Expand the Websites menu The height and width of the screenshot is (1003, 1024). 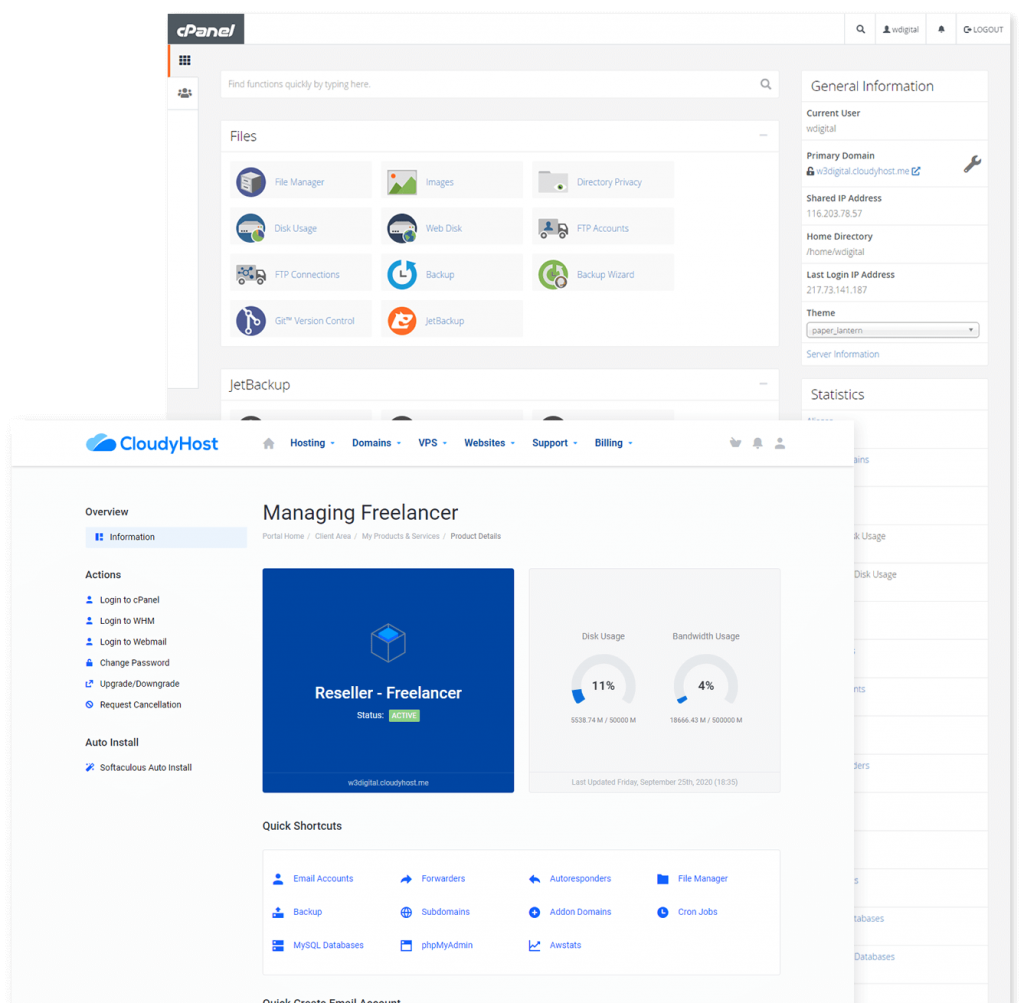tap(489, 443)
